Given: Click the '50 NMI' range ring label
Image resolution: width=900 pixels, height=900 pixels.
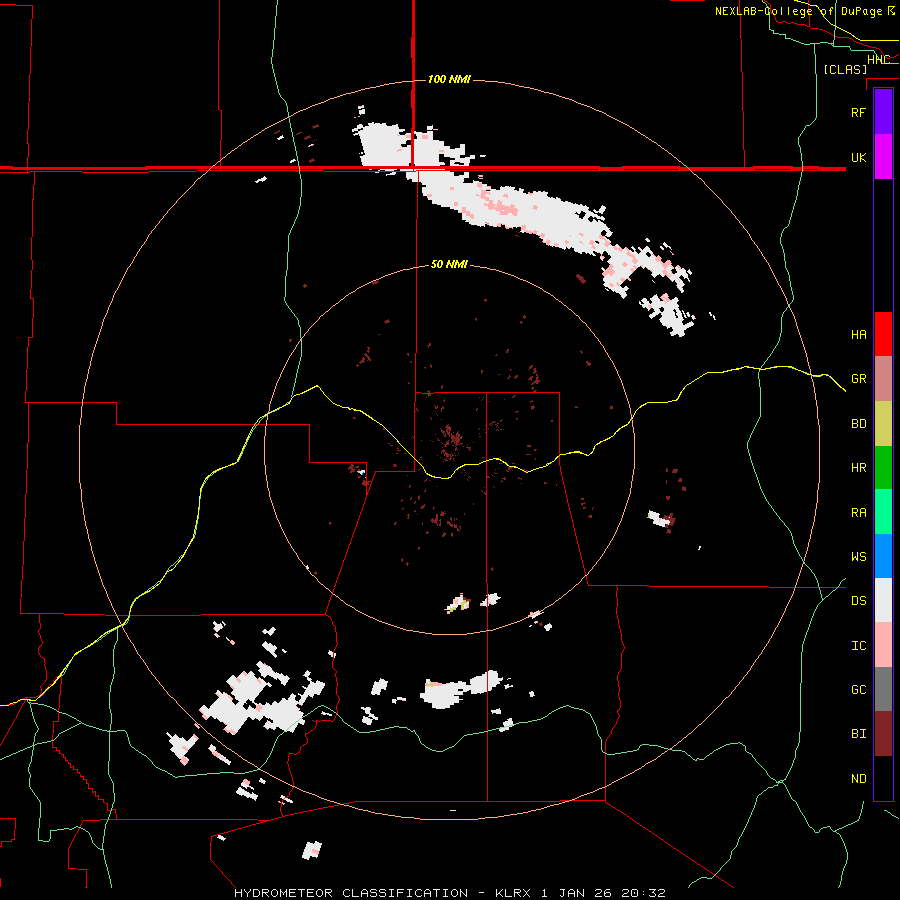Looking at the screenshot, I should tap(449, 265).
